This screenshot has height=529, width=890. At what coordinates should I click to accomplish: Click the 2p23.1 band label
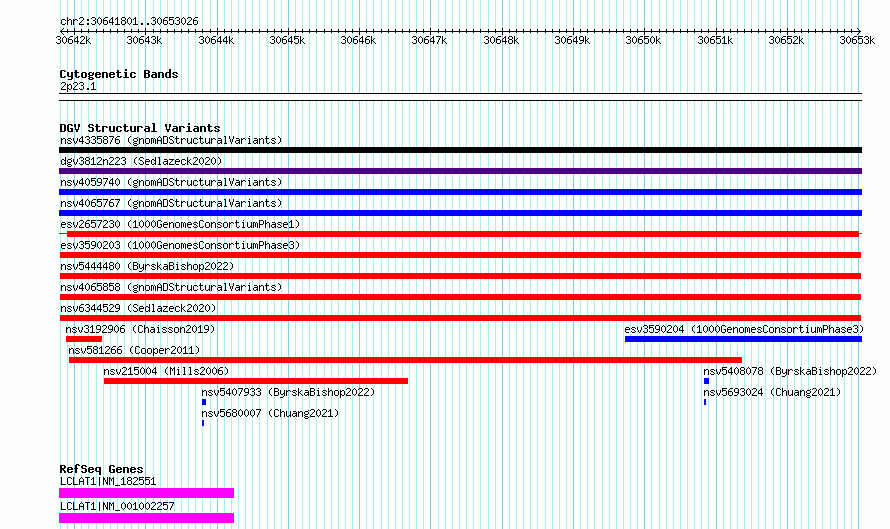coord(78,86)
